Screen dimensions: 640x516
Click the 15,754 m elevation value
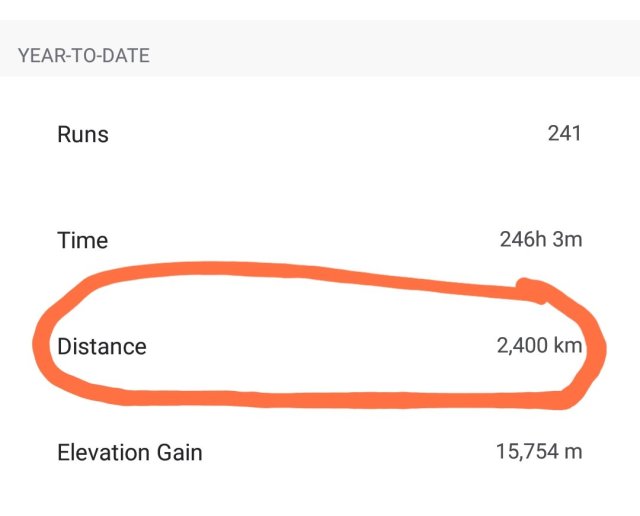(538, 452)
